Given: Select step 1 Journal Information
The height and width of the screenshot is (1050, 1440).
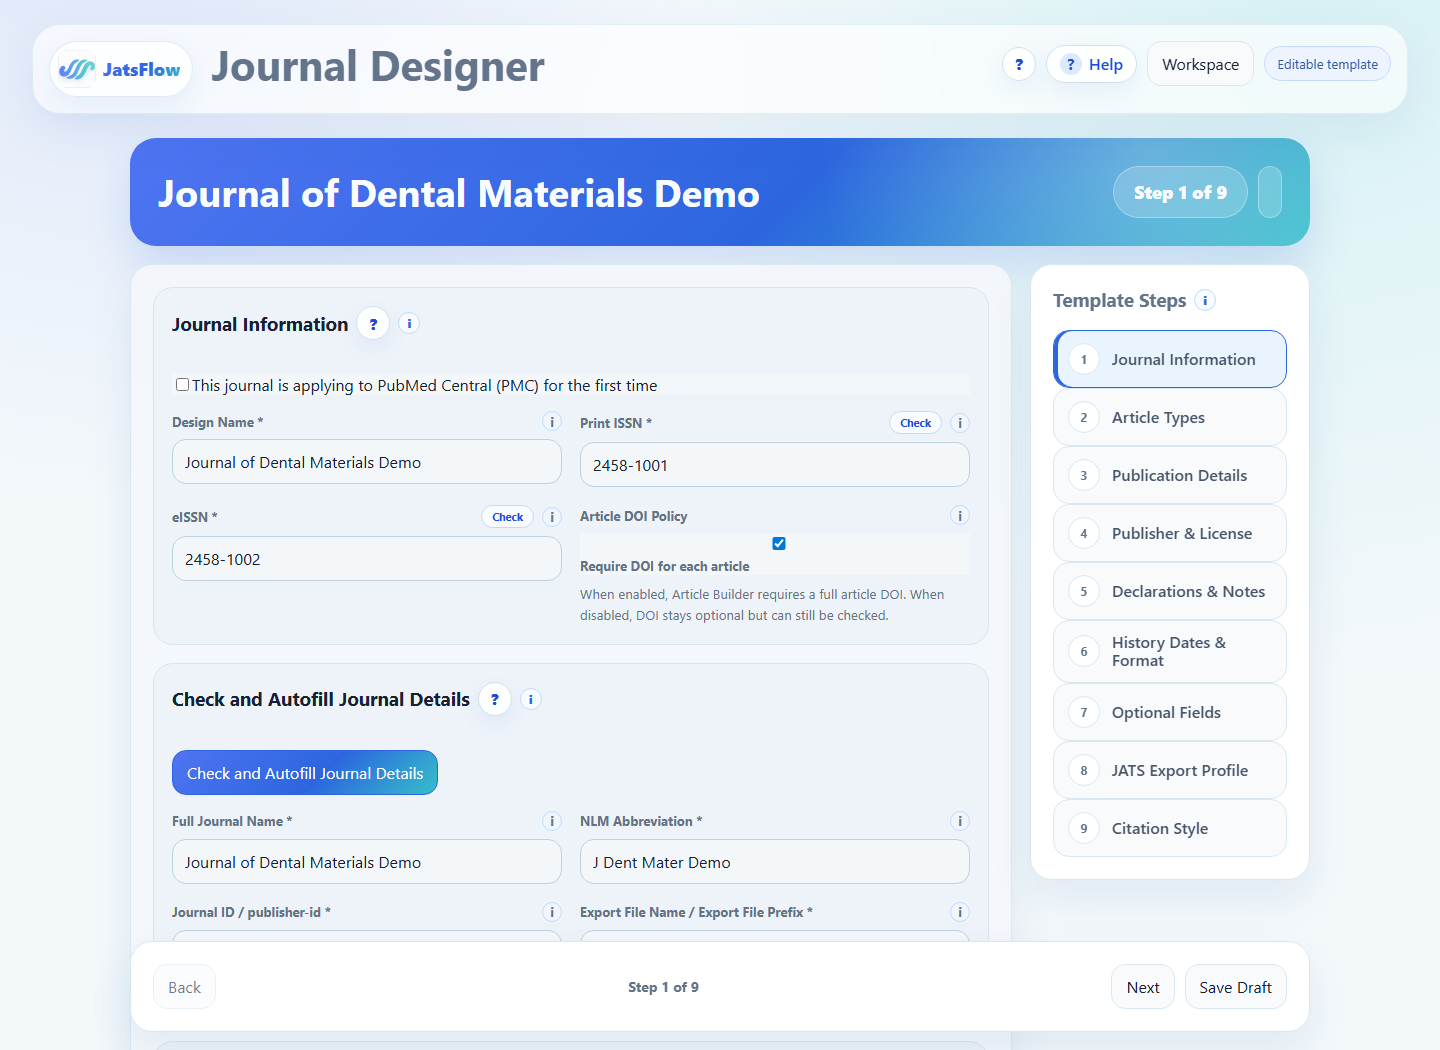Looking at the screenshot, I should point(1170,359).
